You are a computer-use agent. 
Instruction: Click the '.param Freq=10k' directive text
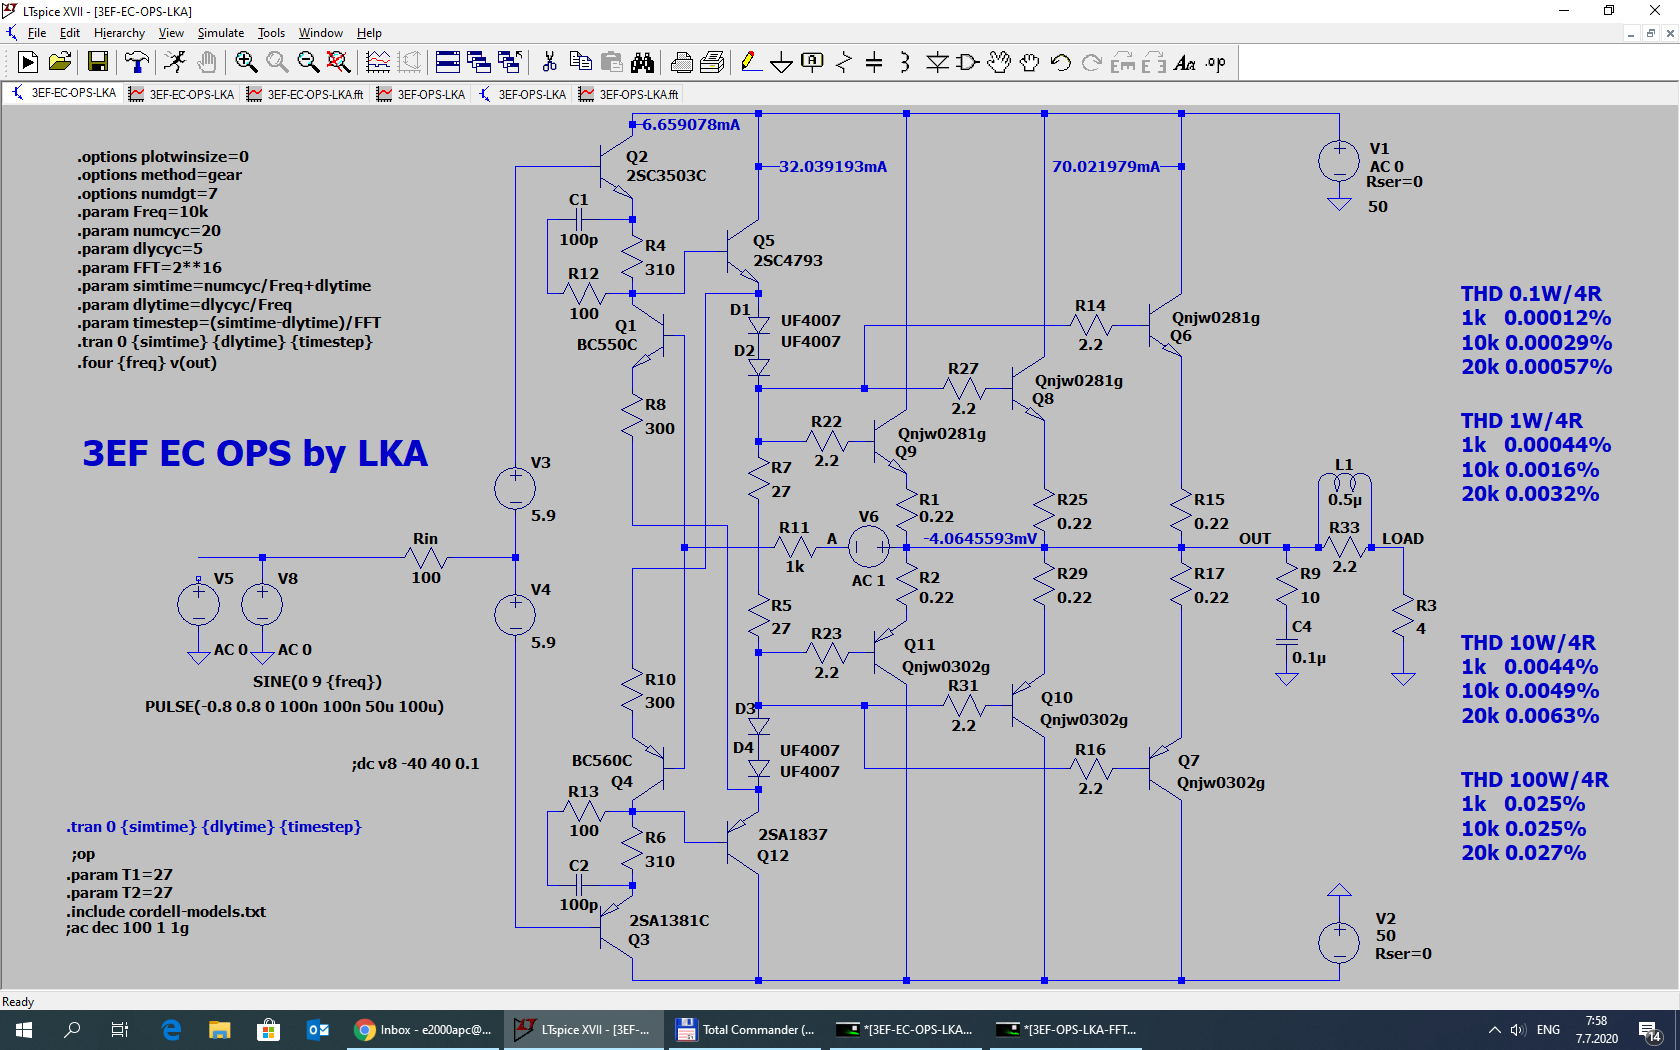pos(143,212)
